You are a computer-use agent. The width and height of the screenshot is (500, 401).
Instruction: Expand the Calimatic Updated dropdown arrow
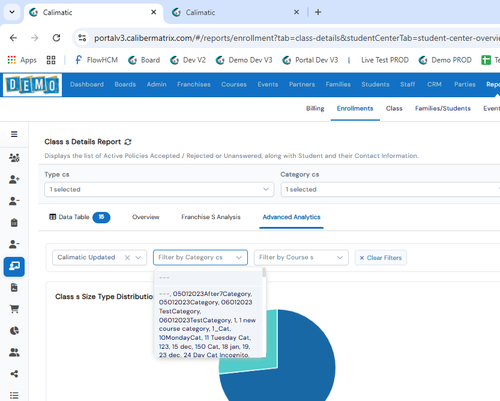click(x=138, y=258)
